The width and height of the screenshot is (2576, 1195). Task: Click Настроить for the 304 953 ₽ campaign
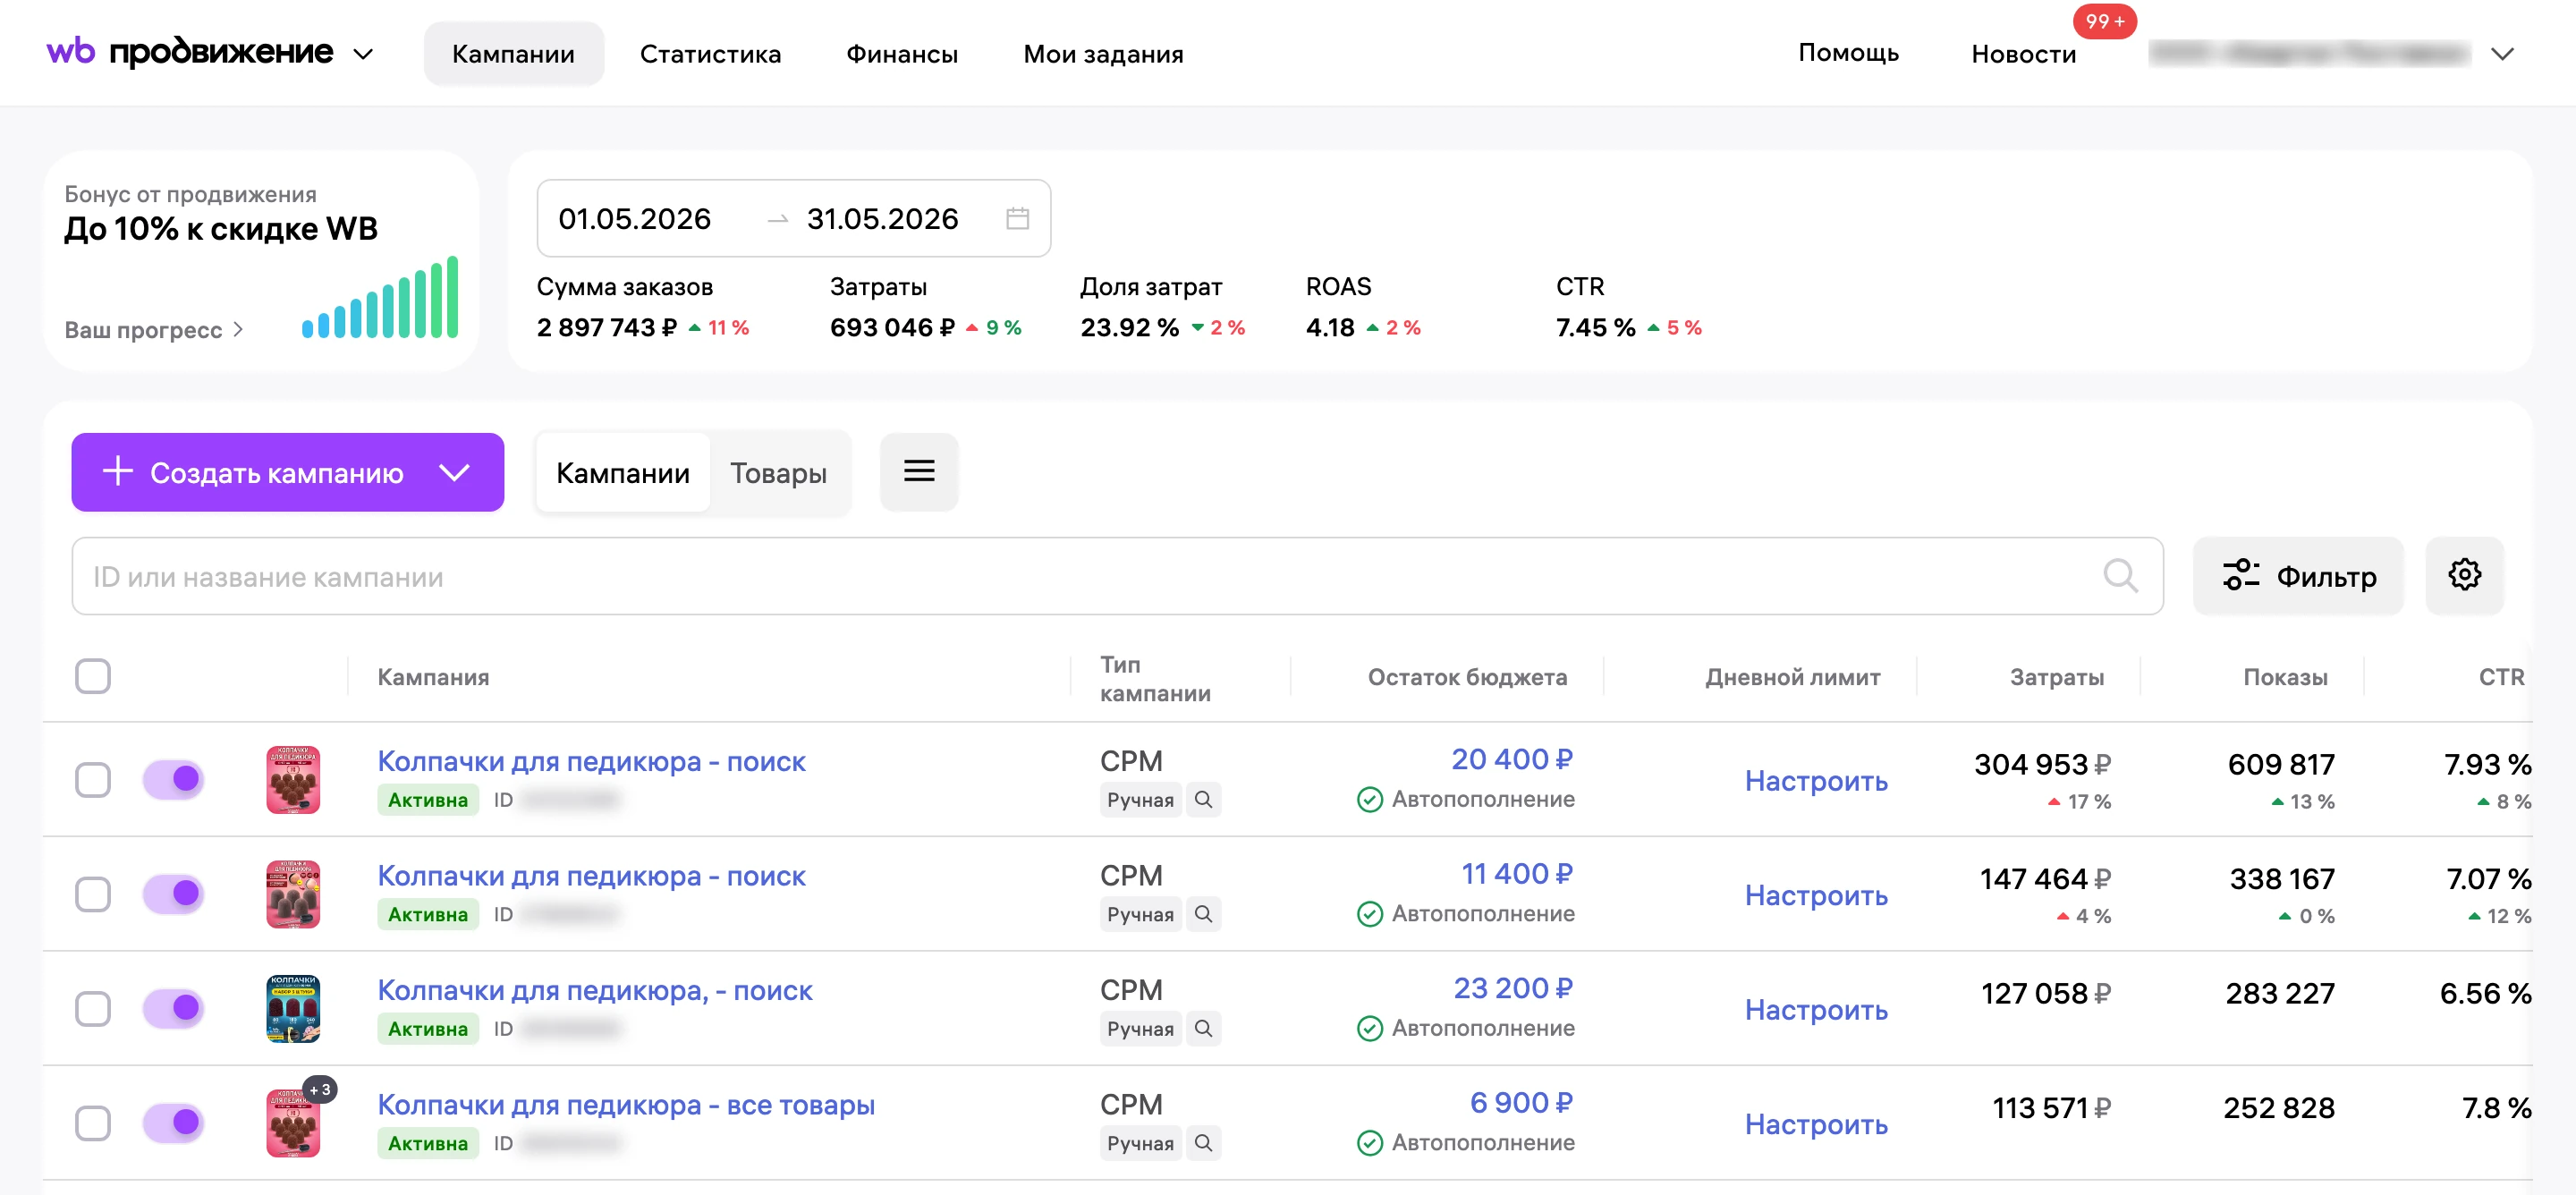point(1816,781)
